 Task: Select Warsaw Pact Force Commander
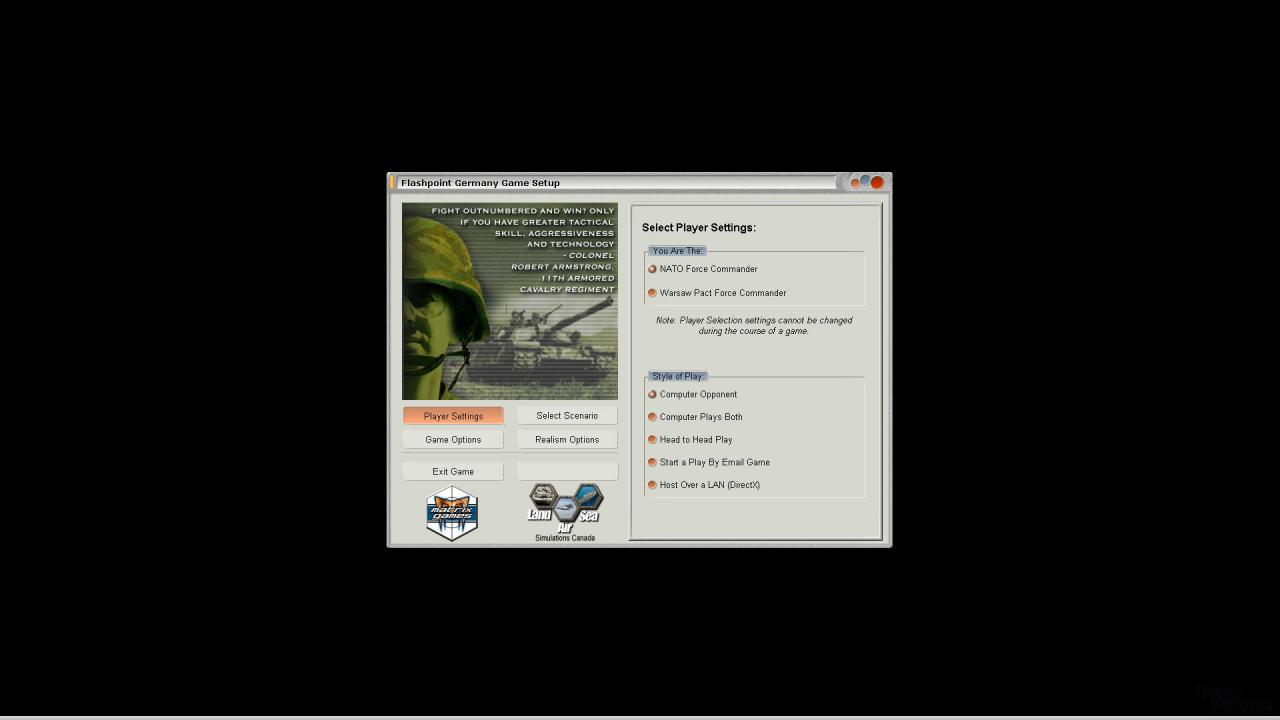pos(717,293)
